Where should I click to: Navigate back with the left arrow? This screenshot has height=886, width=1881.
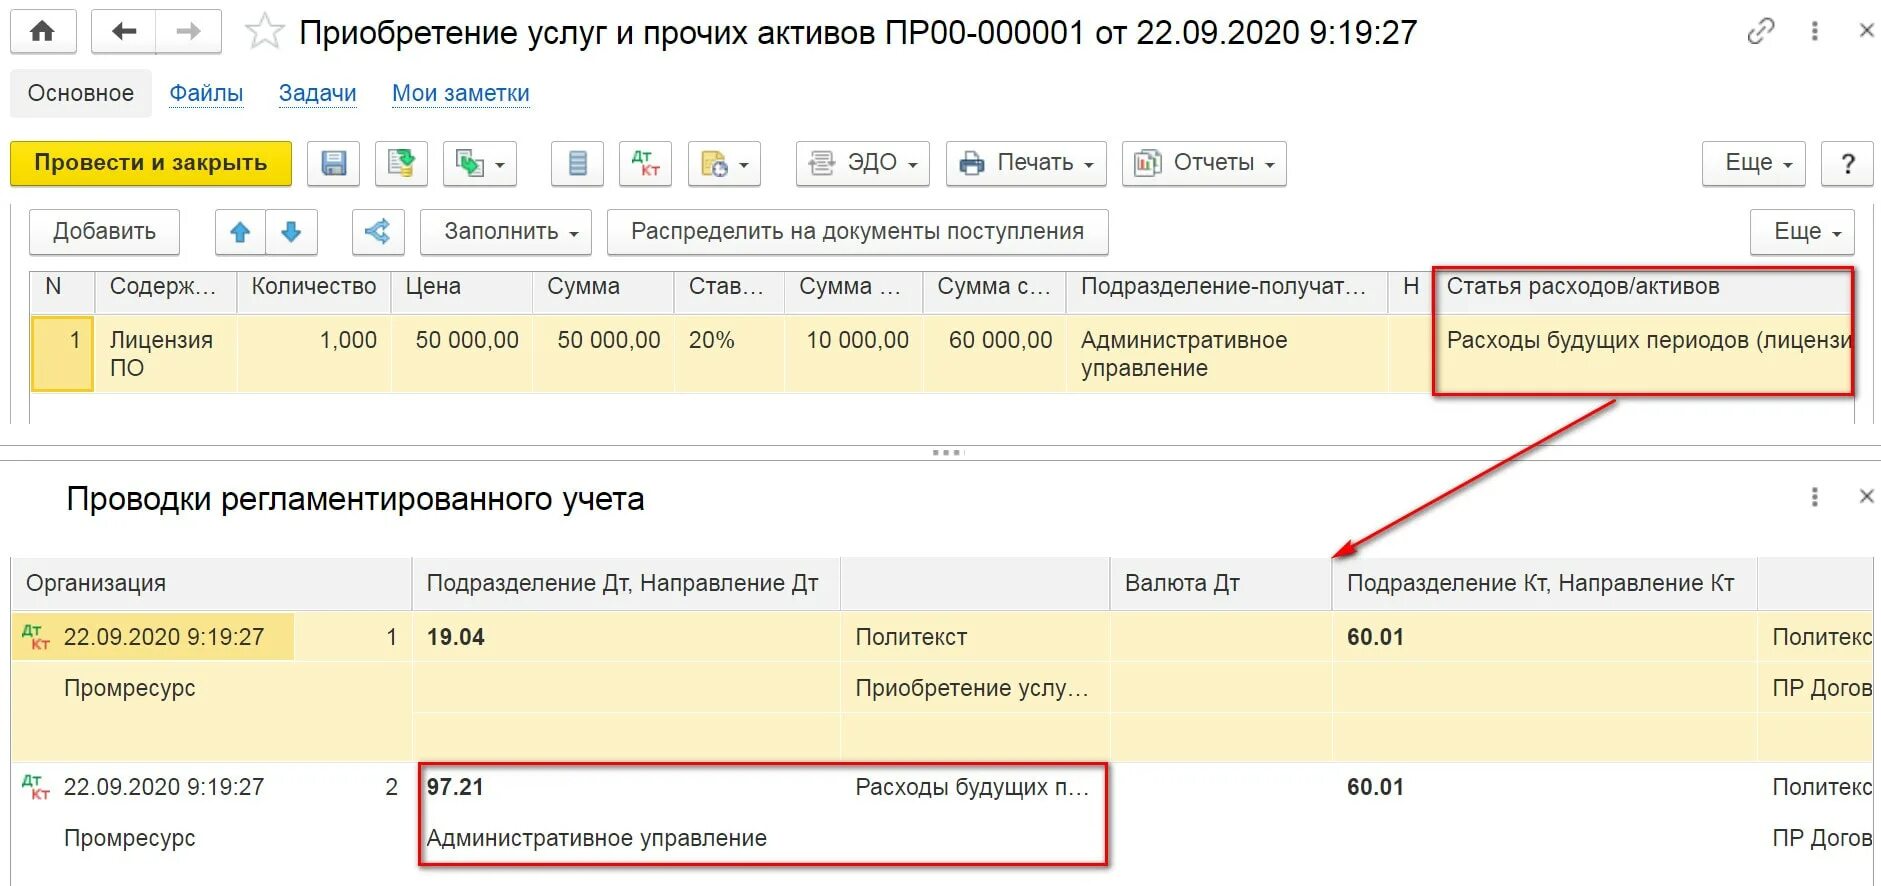[123, 32]
